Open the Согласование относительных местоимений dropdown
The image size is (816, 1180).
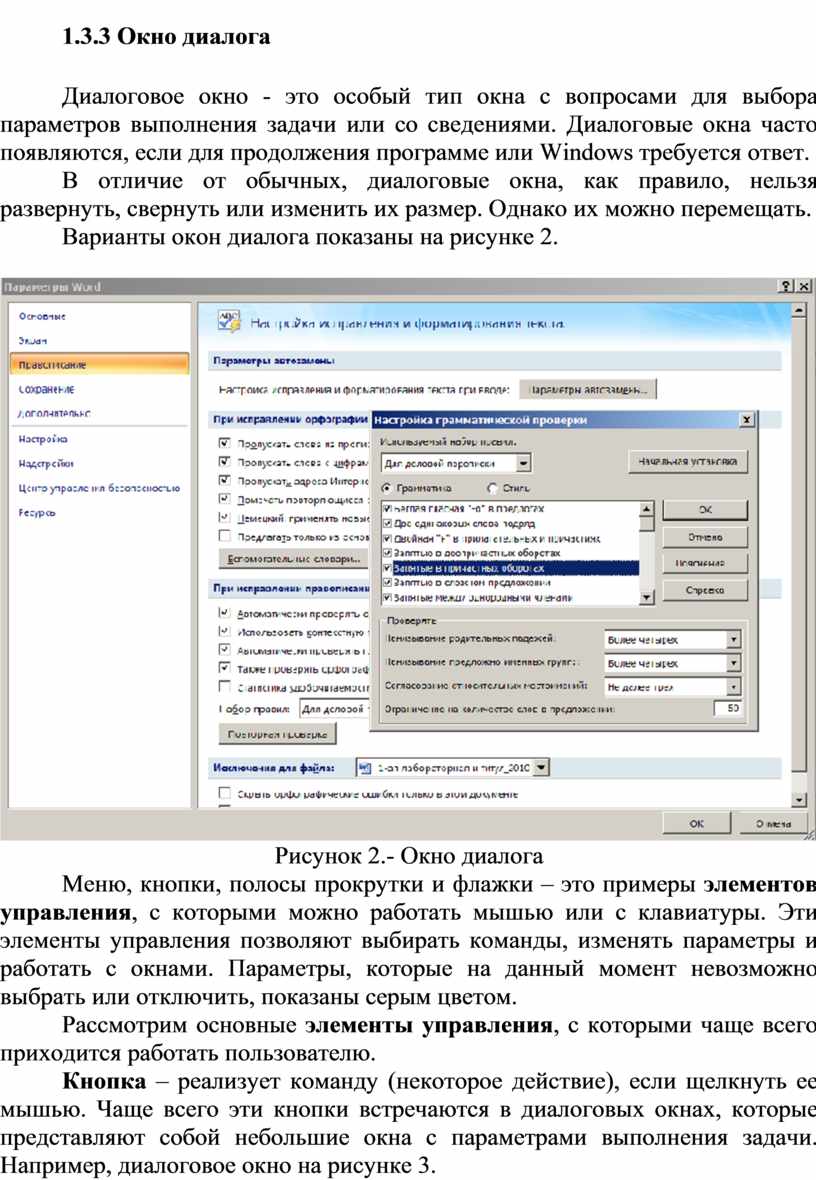[733, 686]
